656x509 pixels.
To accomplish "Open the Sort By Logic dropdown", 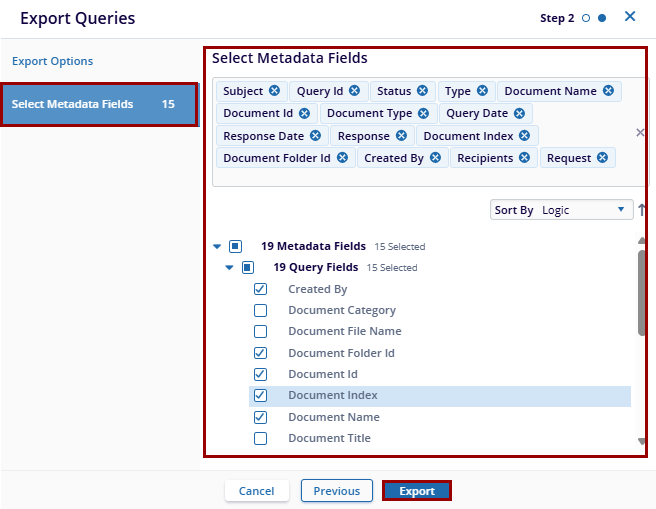I will [x=562, y=210].
